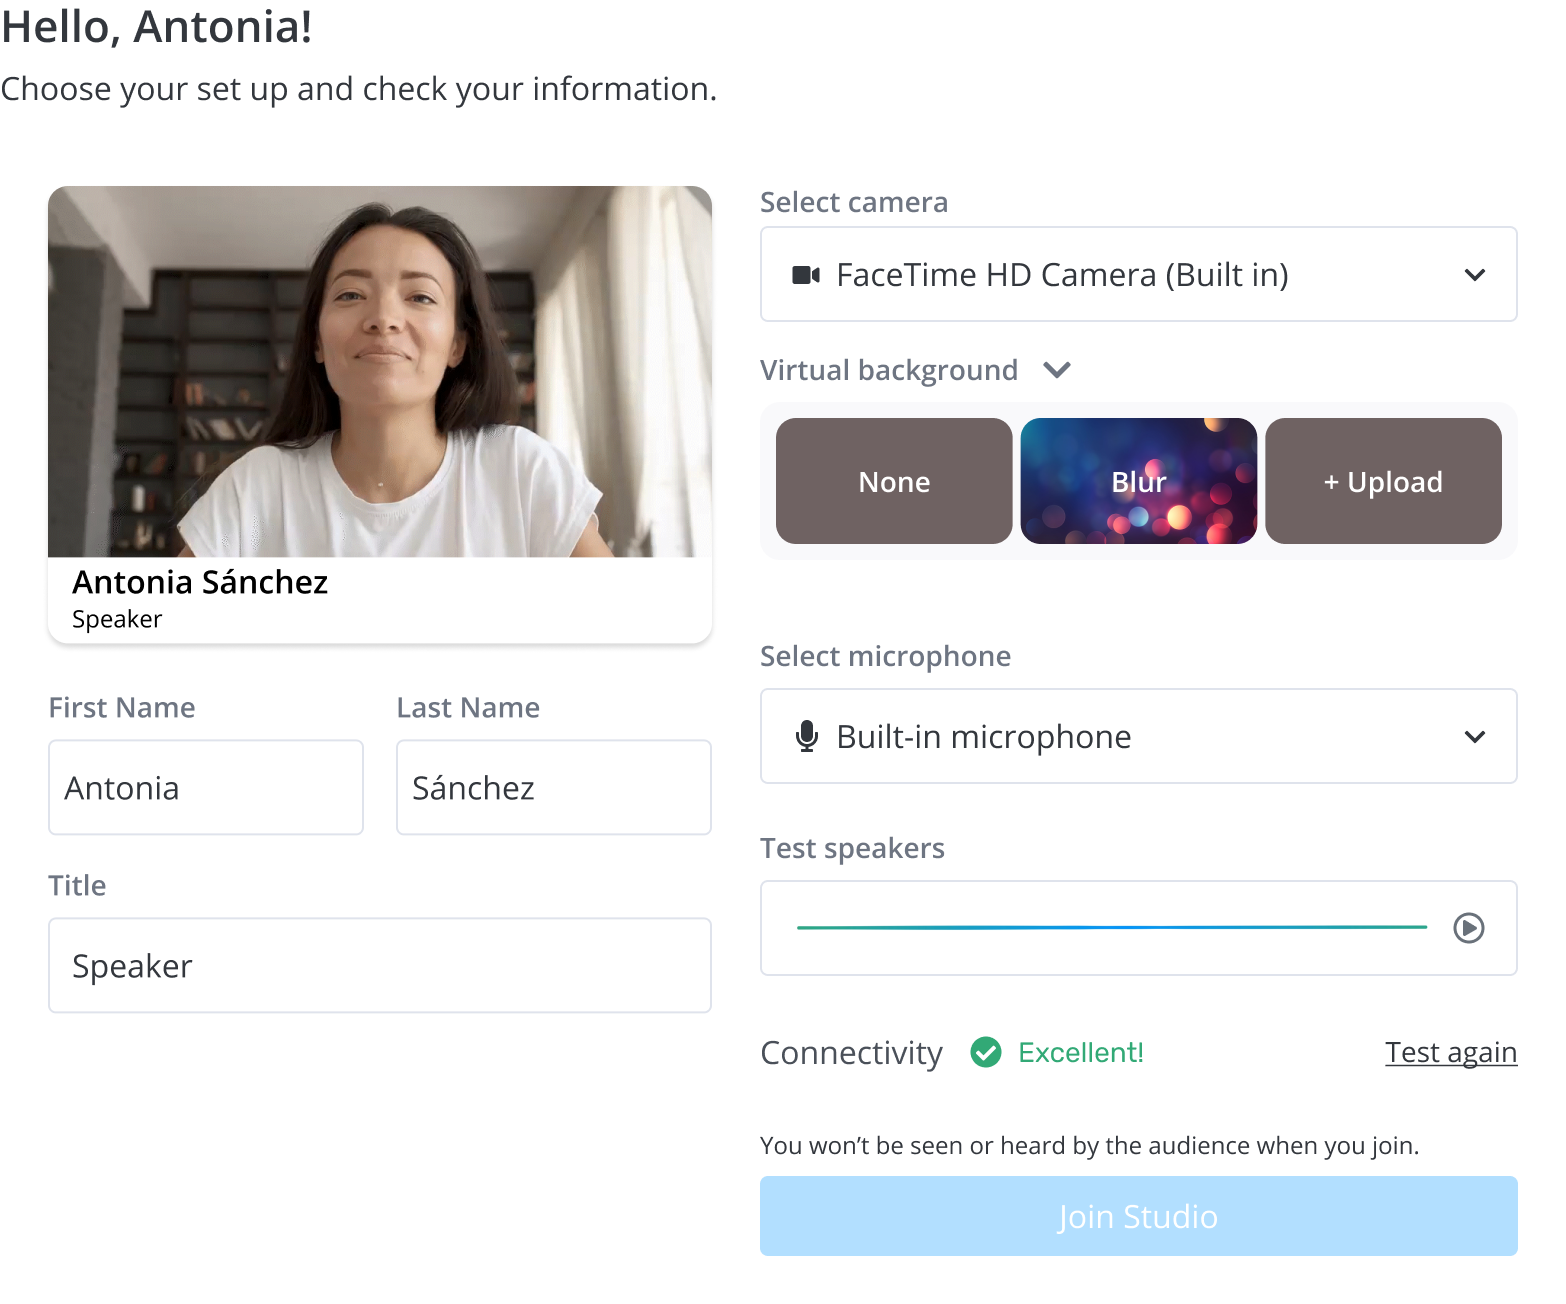Click the green connectivity checkmark icon
This screenshot has width=1566, height=1304.
(986, 1052)
